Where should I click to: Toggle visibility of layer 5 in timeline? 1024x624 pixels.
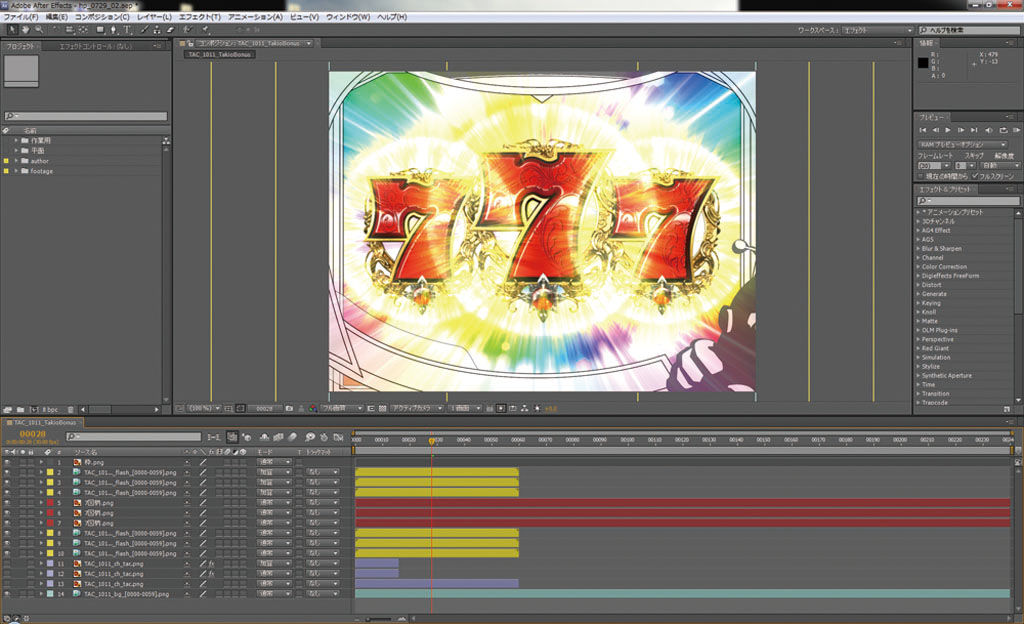[x=7, y=503]
